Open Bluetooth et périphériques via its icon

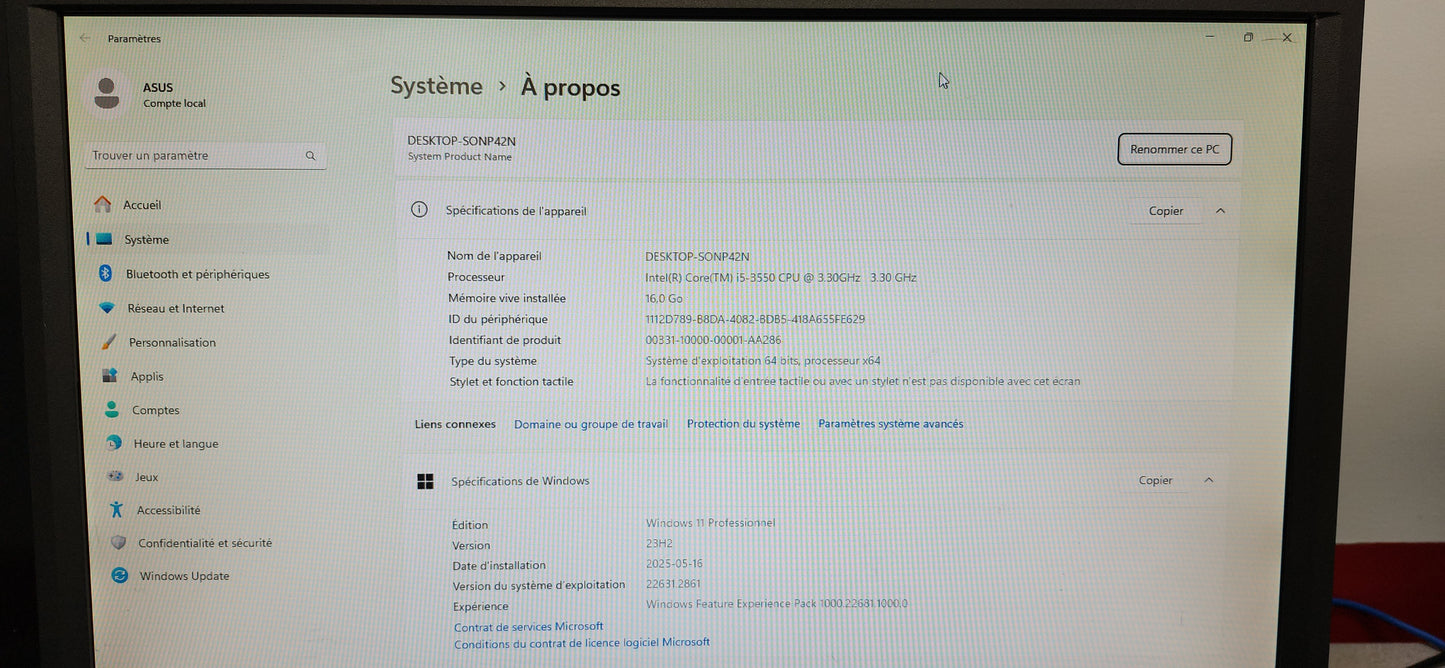tap(105, 273)
